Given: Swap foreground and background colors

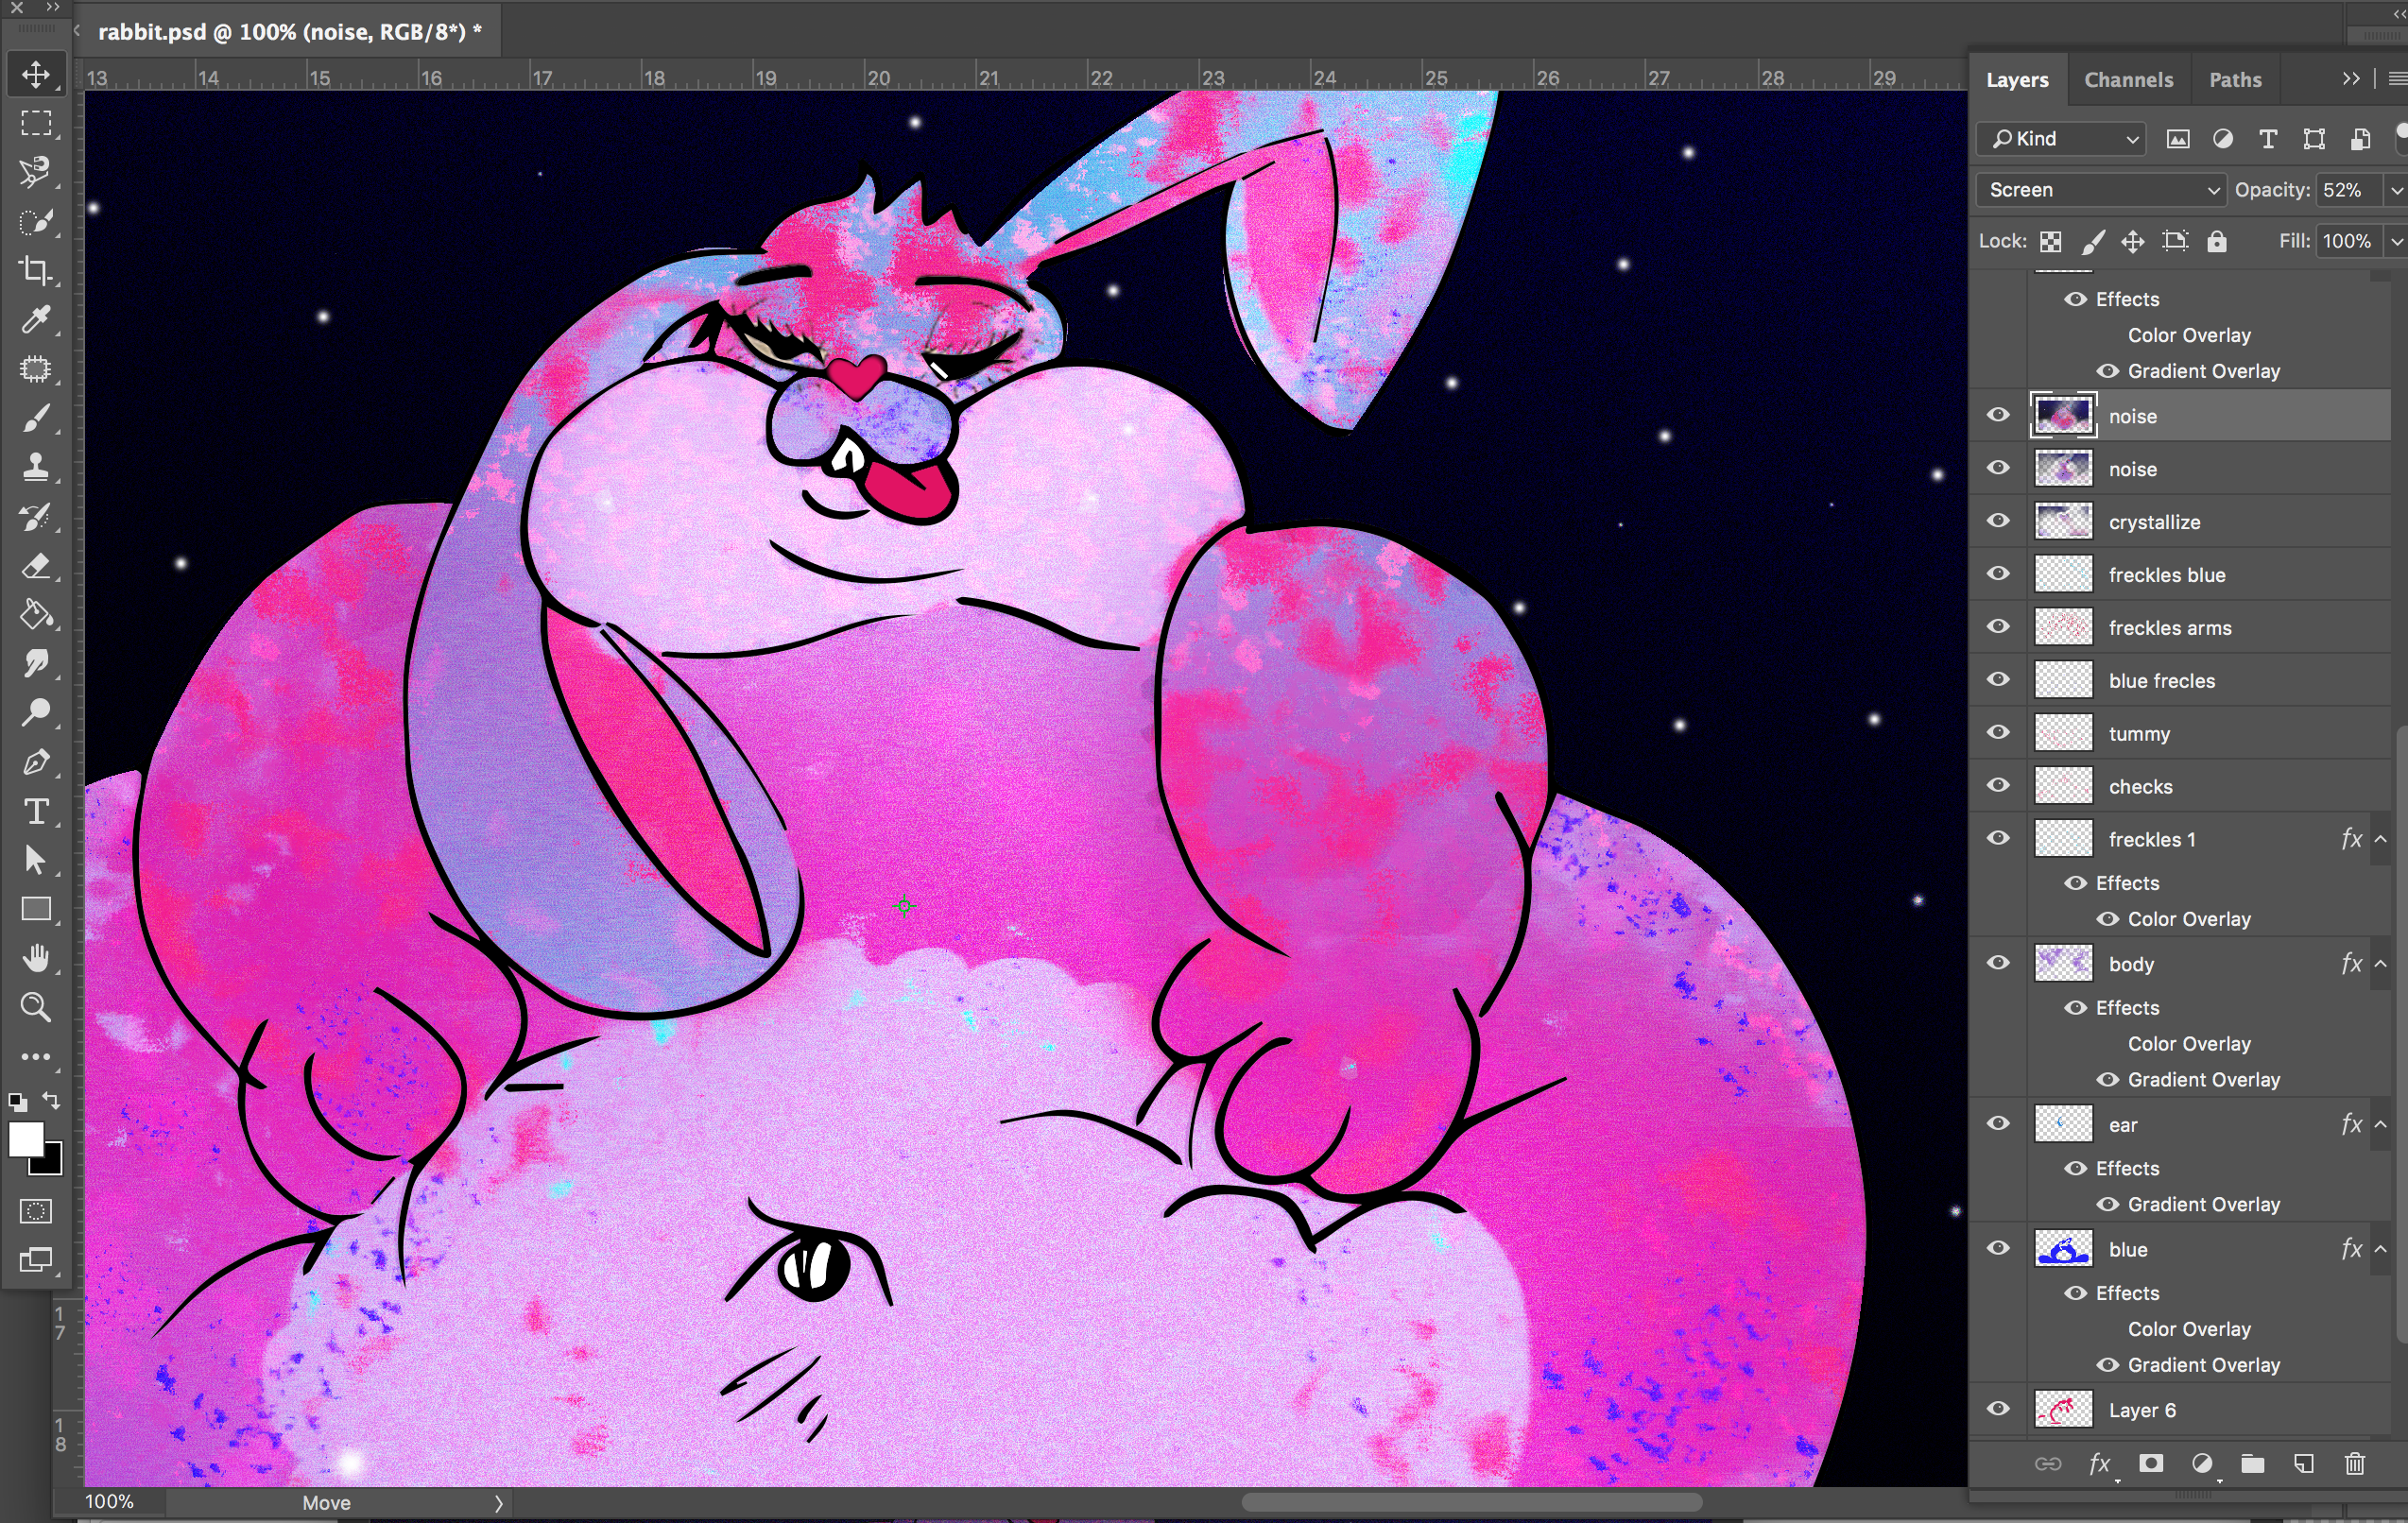Looking at the screenshot, I should click(52, 1101).
